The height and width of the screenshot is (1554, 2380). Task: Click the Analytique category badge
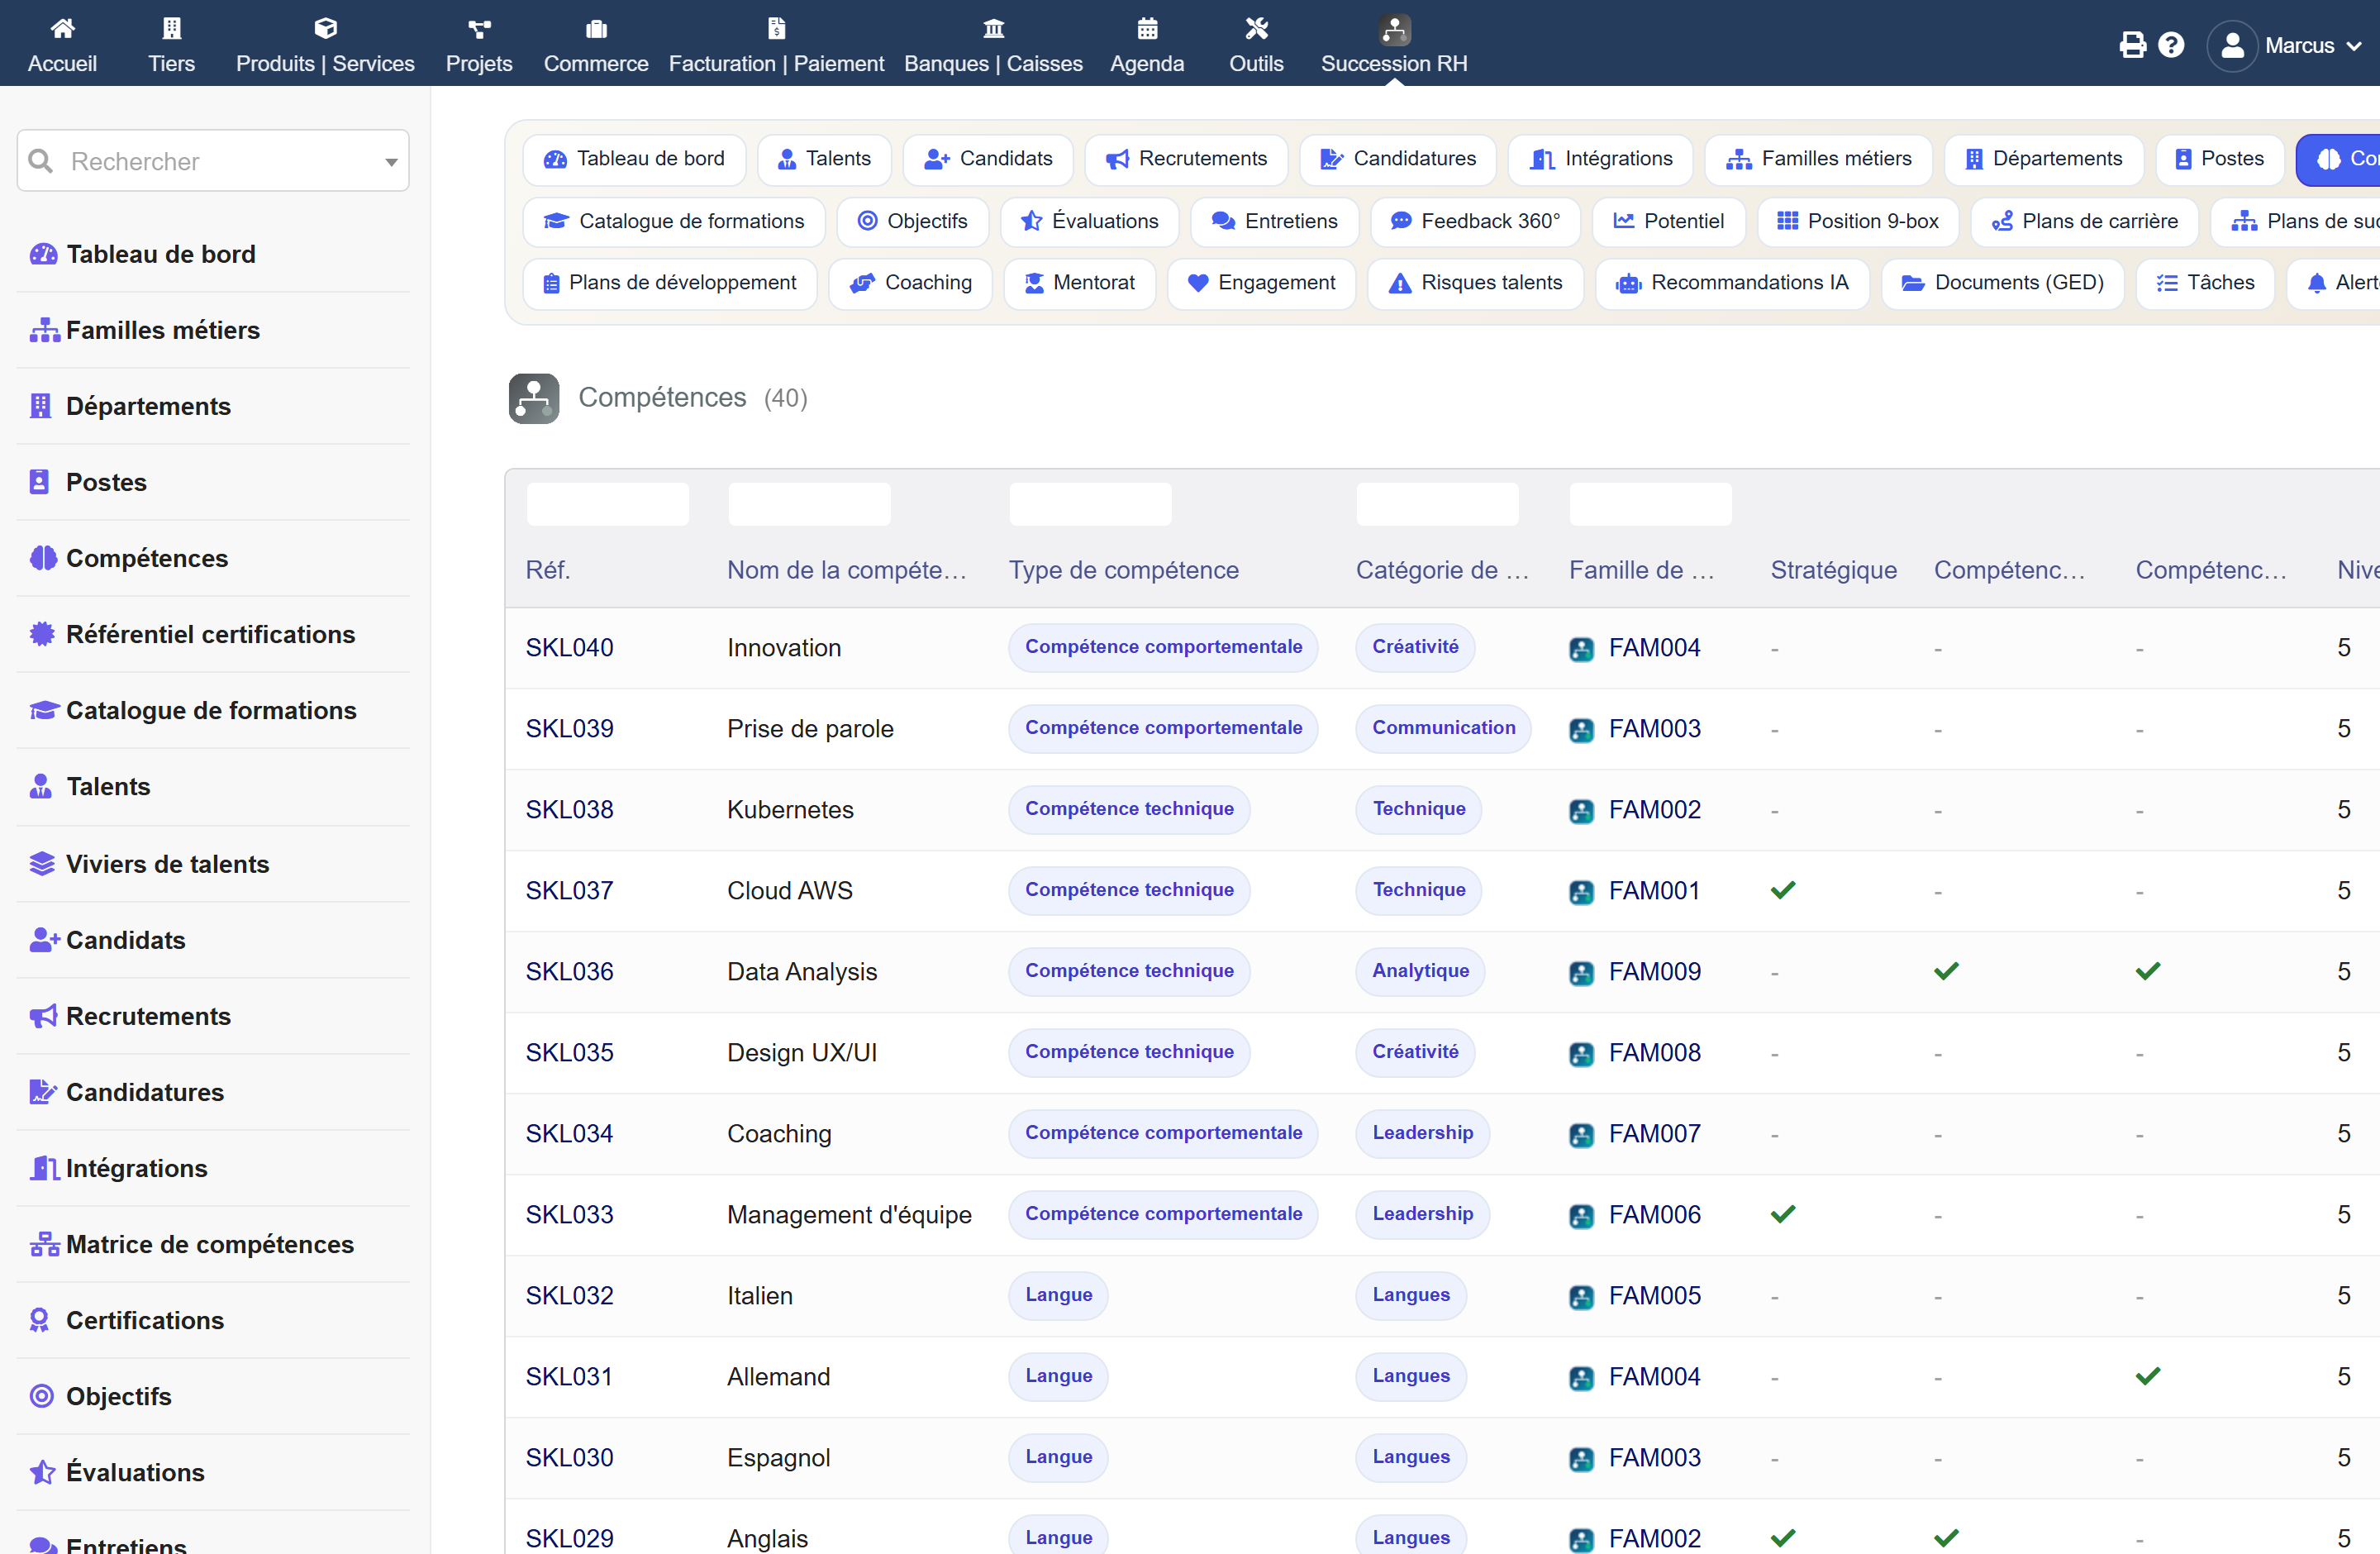click(1420, 971)
